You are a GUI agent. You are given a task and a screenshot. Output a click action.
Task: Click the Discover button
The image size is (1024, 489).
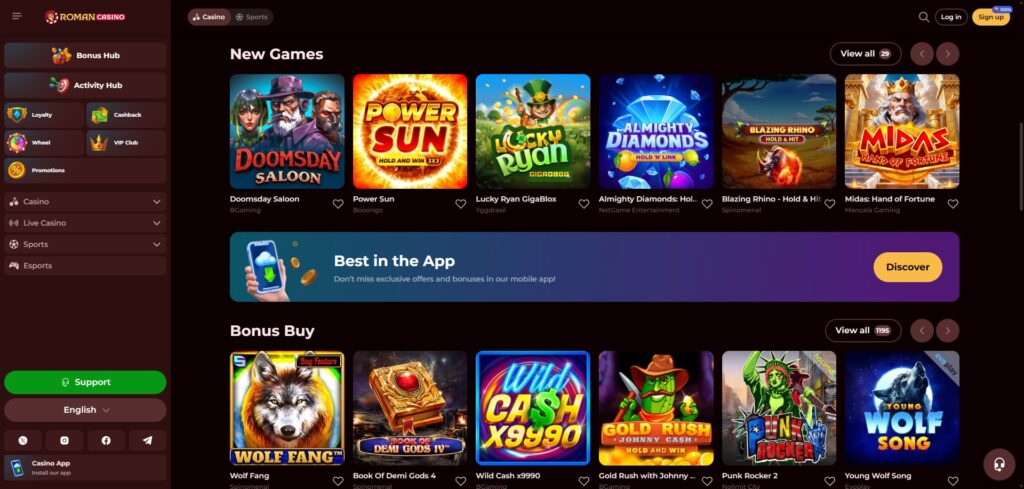pos(907,267)
